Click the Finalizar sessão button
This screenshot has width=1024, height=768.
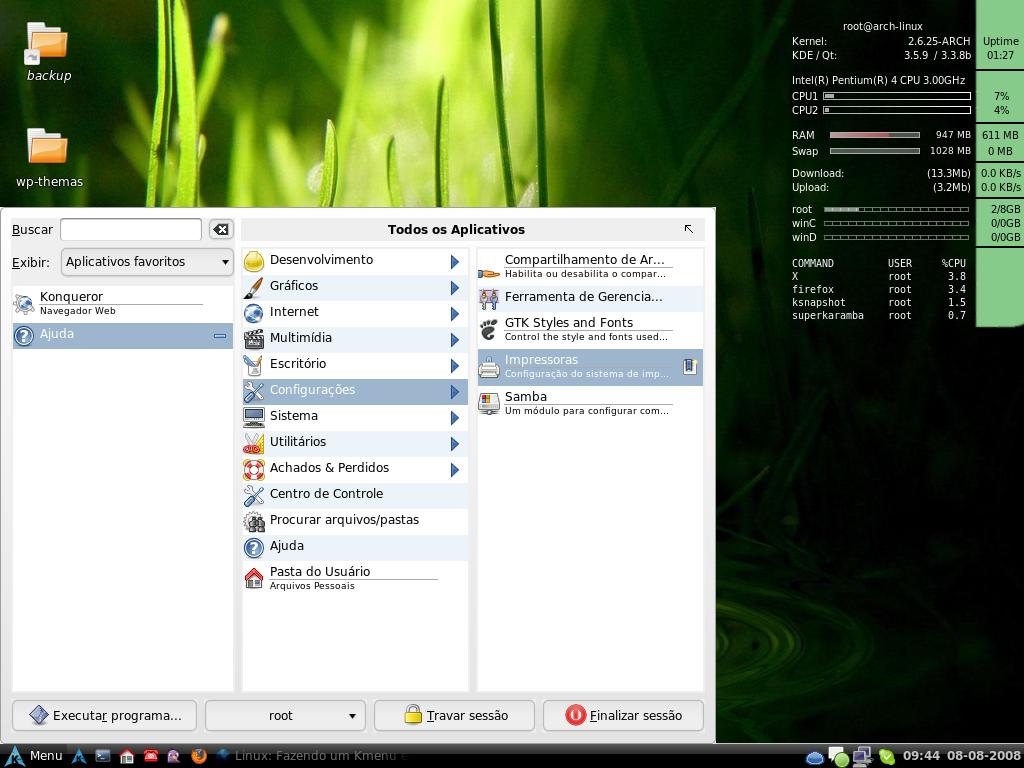pyautogui.click(x=623, y=716)
